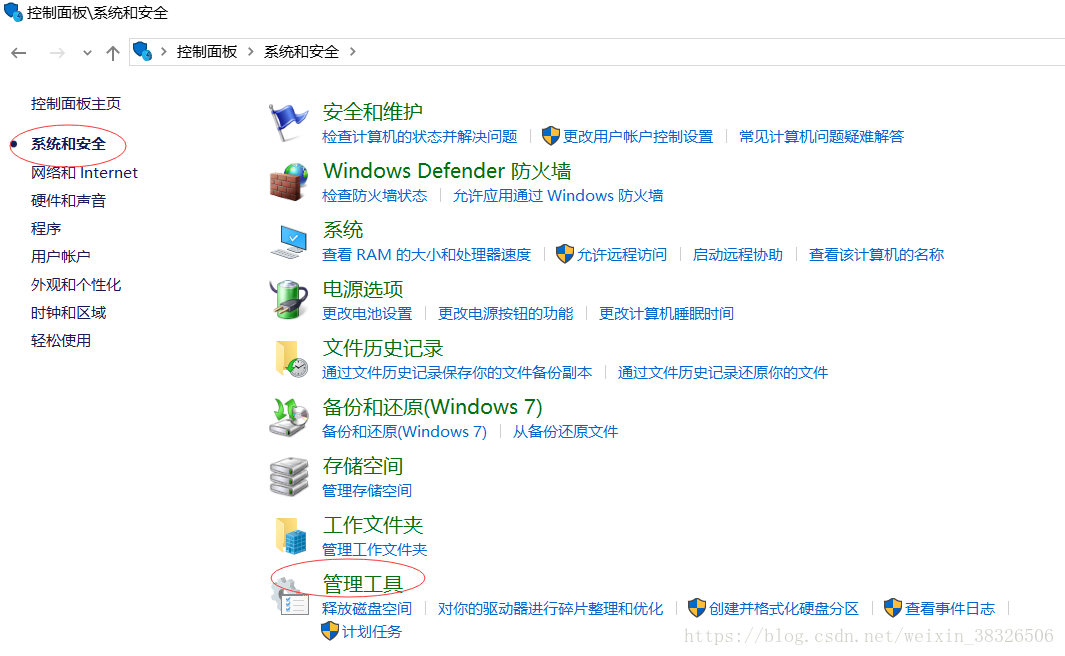The height and width of the screenshot is (656, 1065).
Task: Open the 电源选项 heading
Action: coord(363,289)
